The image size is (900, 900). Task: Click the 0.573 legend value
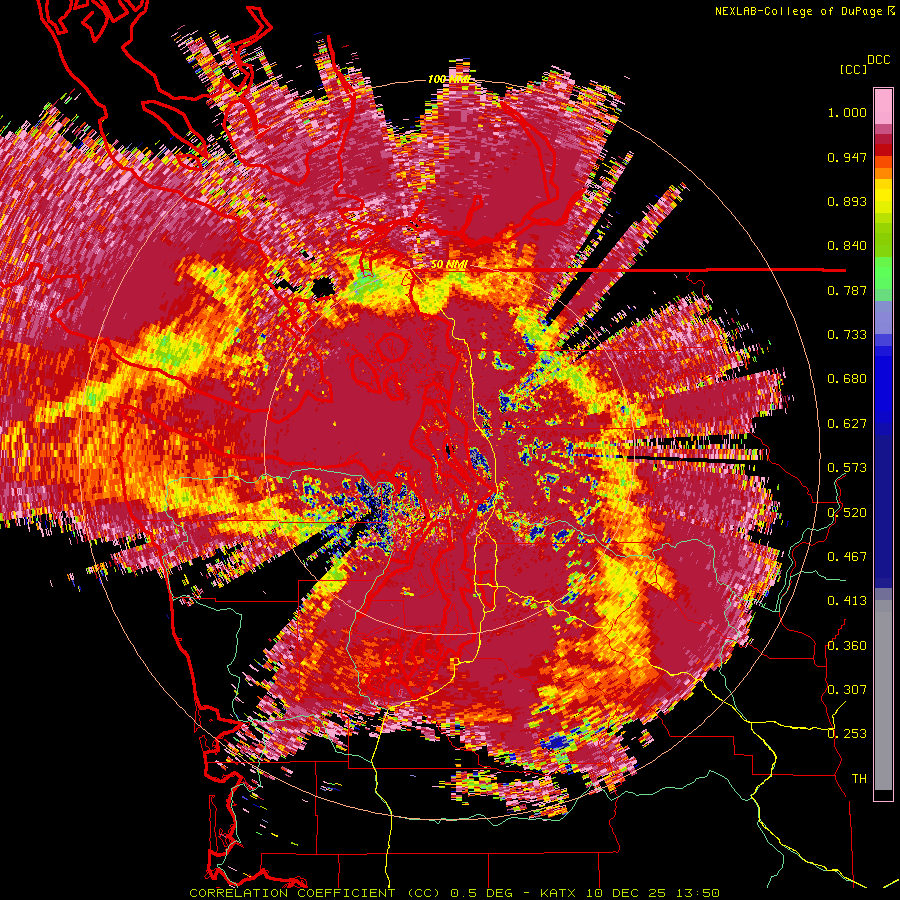tap(847, 468)
